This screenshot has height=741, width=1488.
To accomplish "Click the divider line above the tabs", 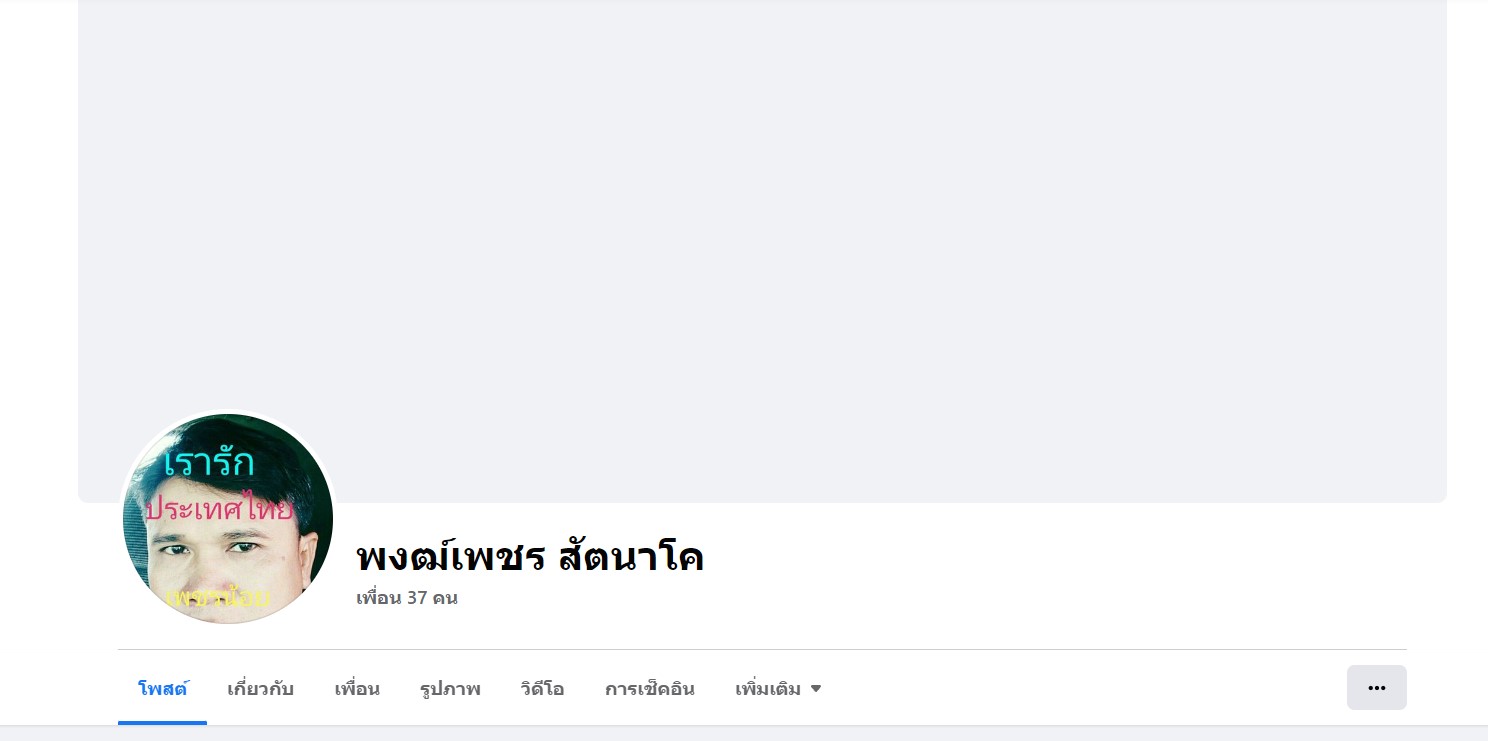I will (762, 649).
